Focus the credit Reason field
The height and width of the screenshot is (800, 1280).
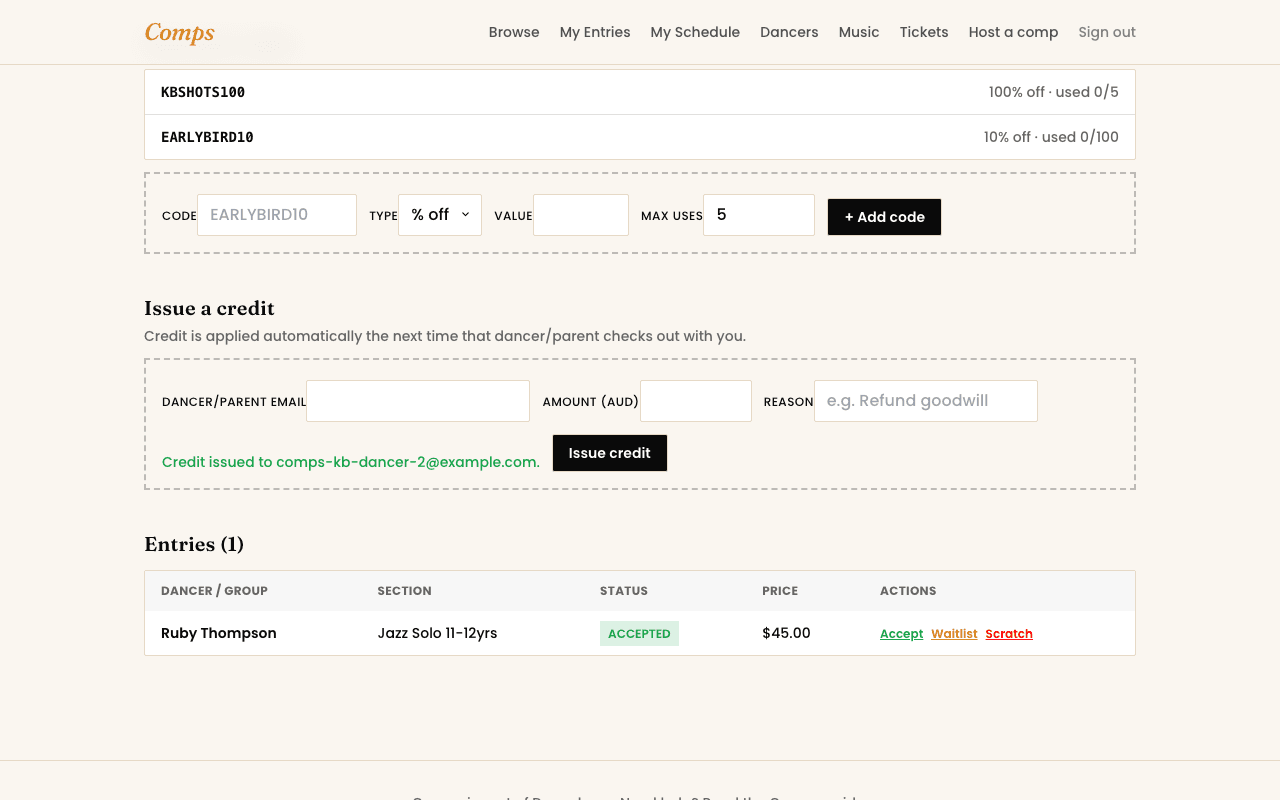click(926, 401)
